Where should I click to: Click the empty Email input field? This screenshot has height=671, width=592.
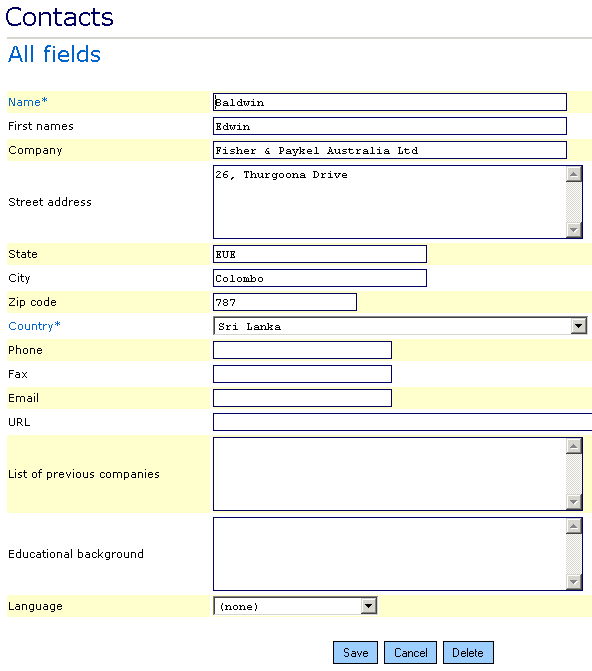tap(302, 398)
